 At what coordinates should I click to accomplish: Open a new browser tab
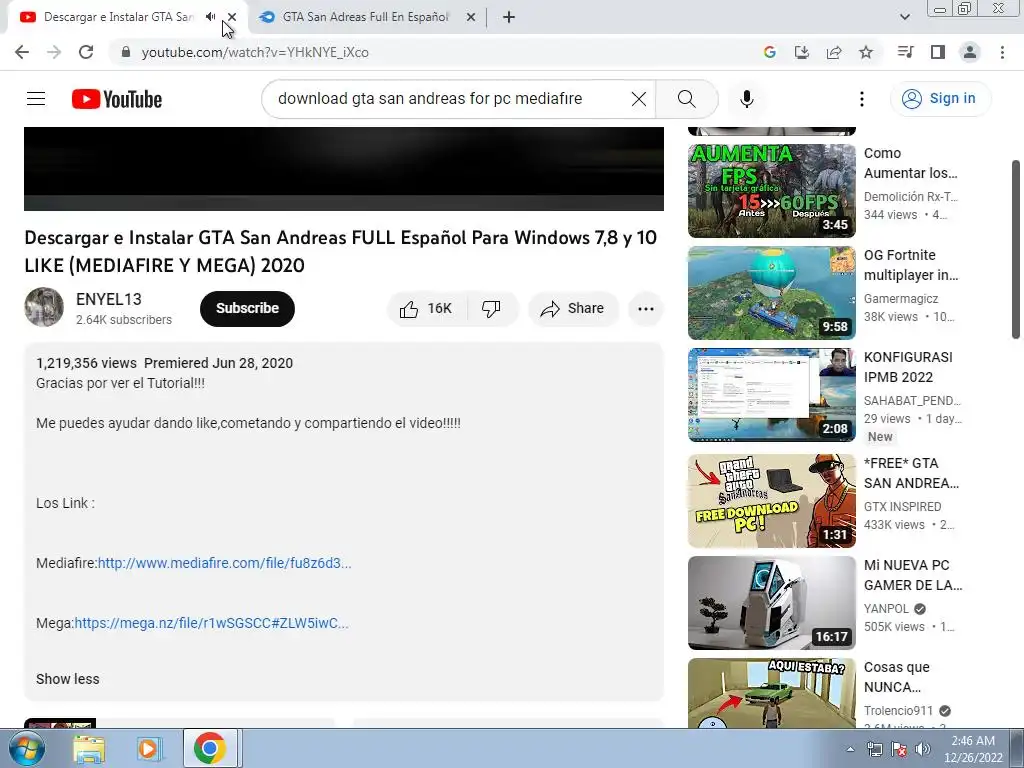click(509, 17)
